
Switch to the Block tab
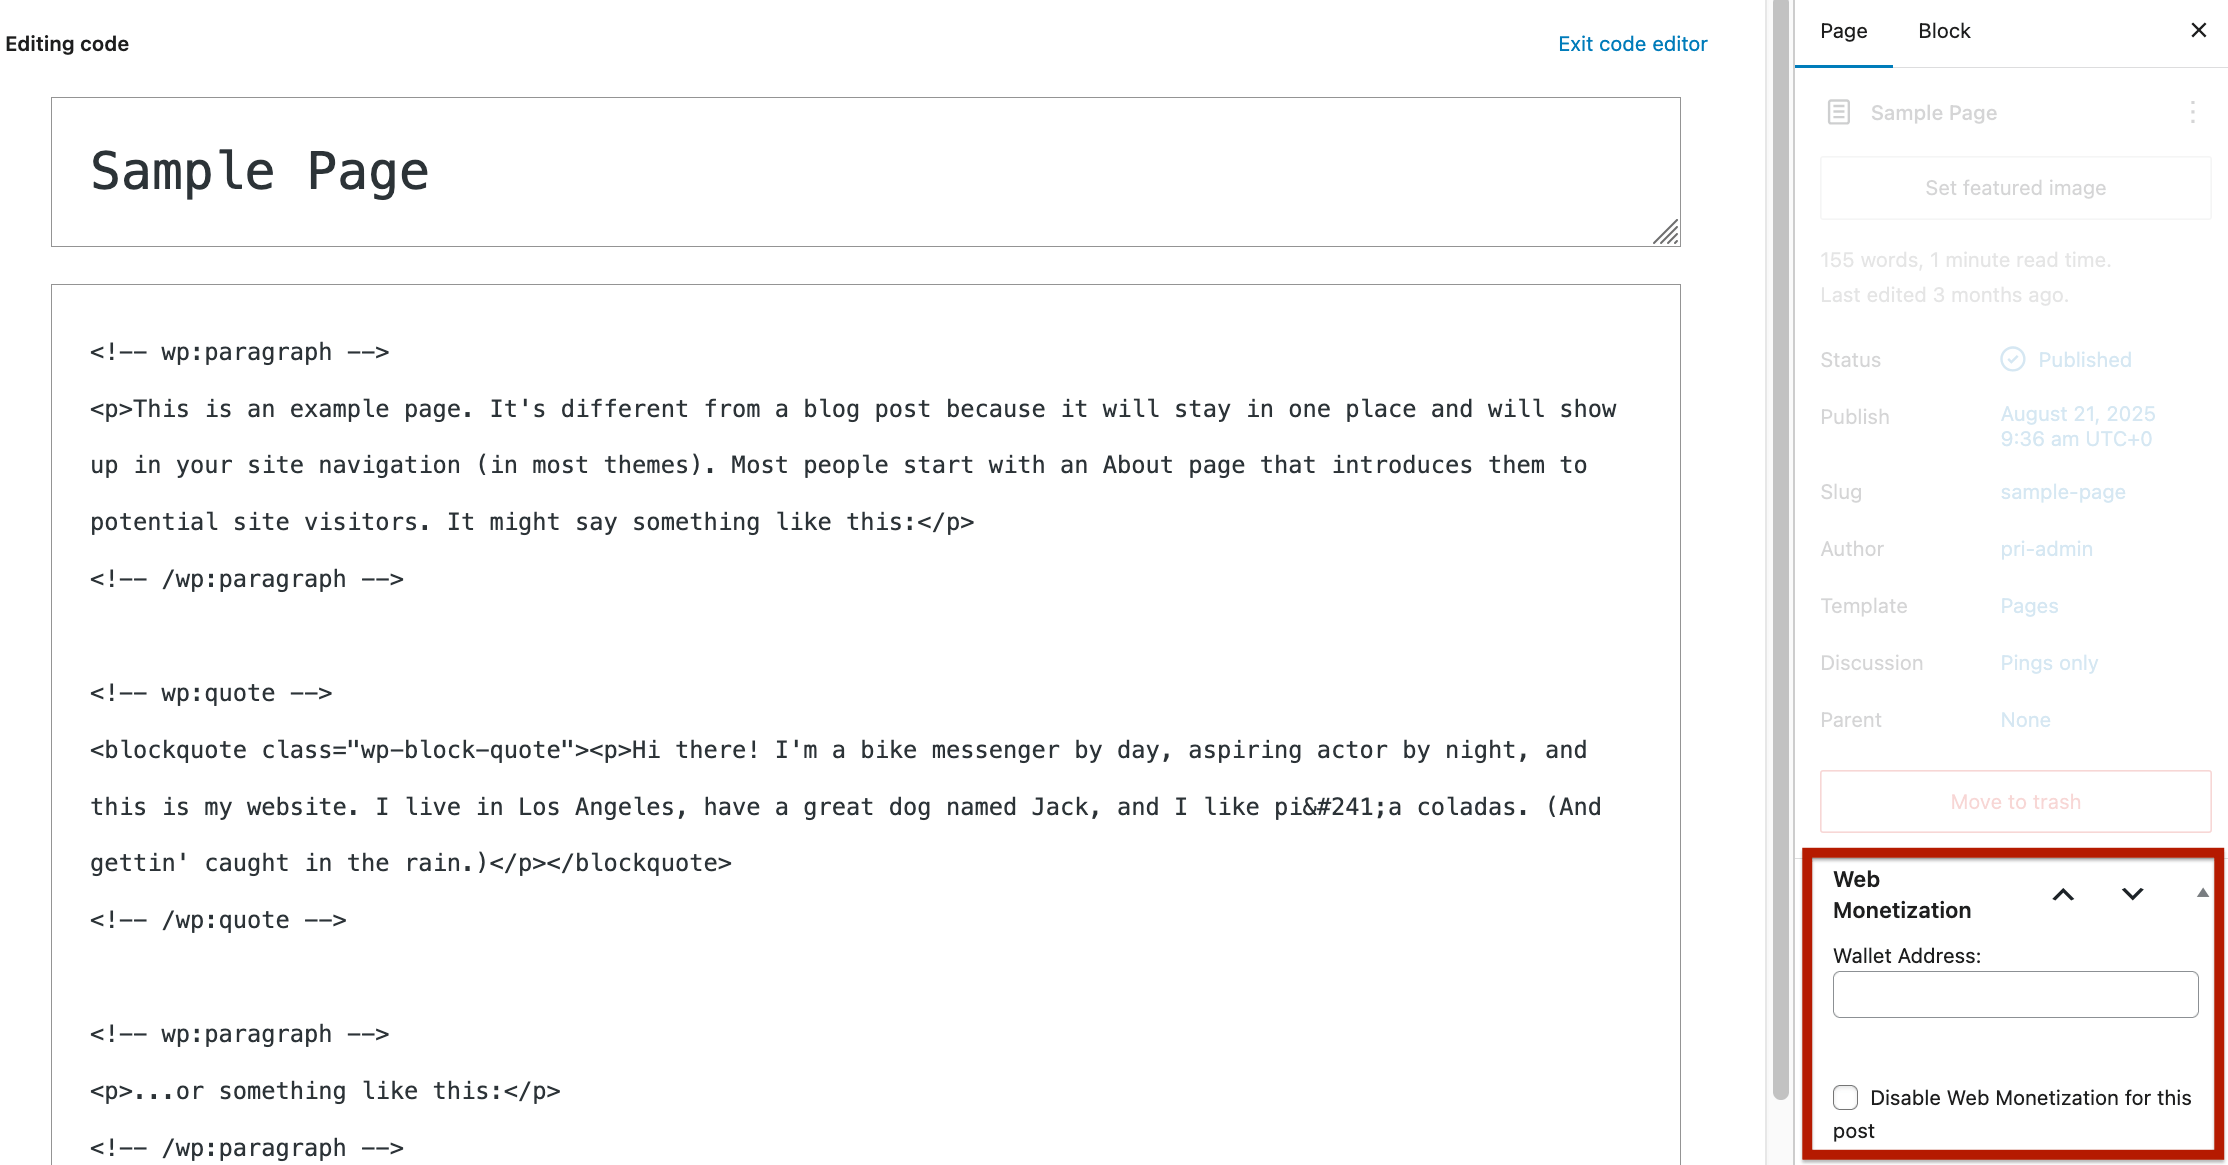pos(1944,31)
